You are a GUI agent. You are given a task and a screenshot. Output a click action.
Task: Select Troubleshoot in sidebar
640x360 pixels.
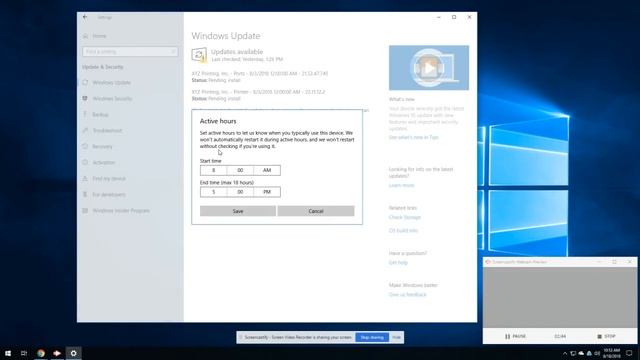(x=107, y=131)
